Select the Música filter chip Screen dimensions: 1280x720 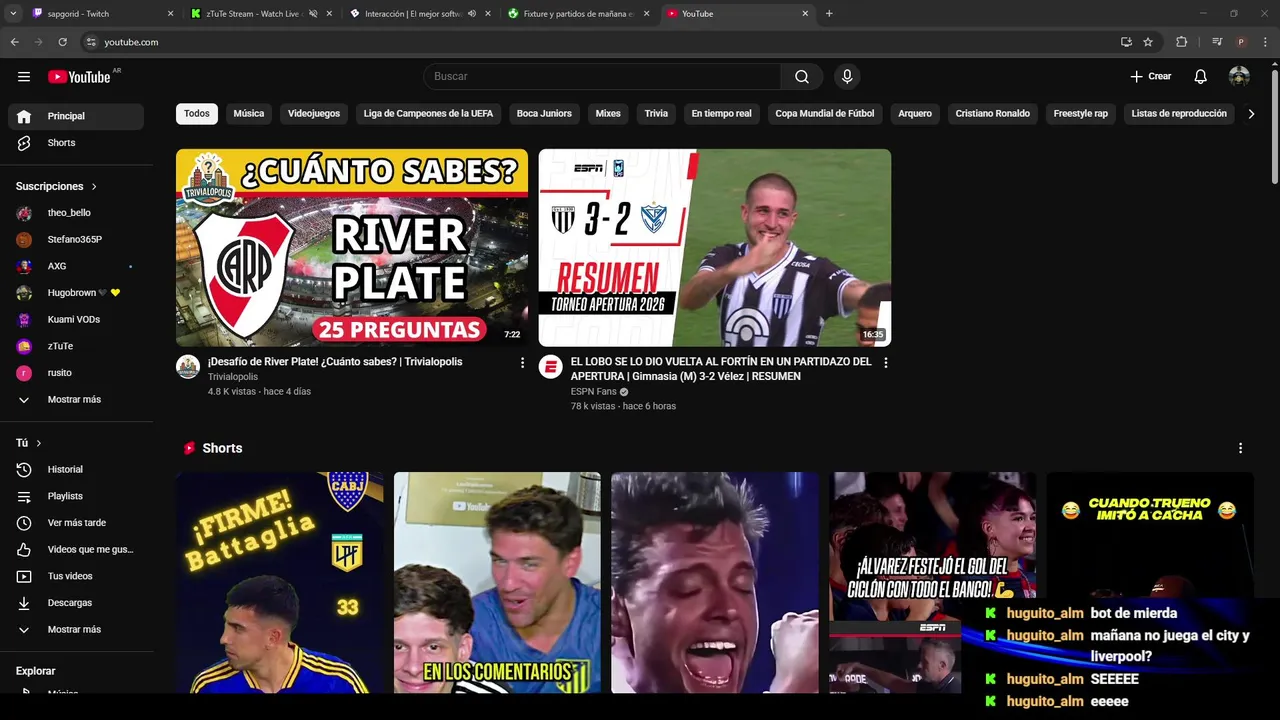pos(249,114)
